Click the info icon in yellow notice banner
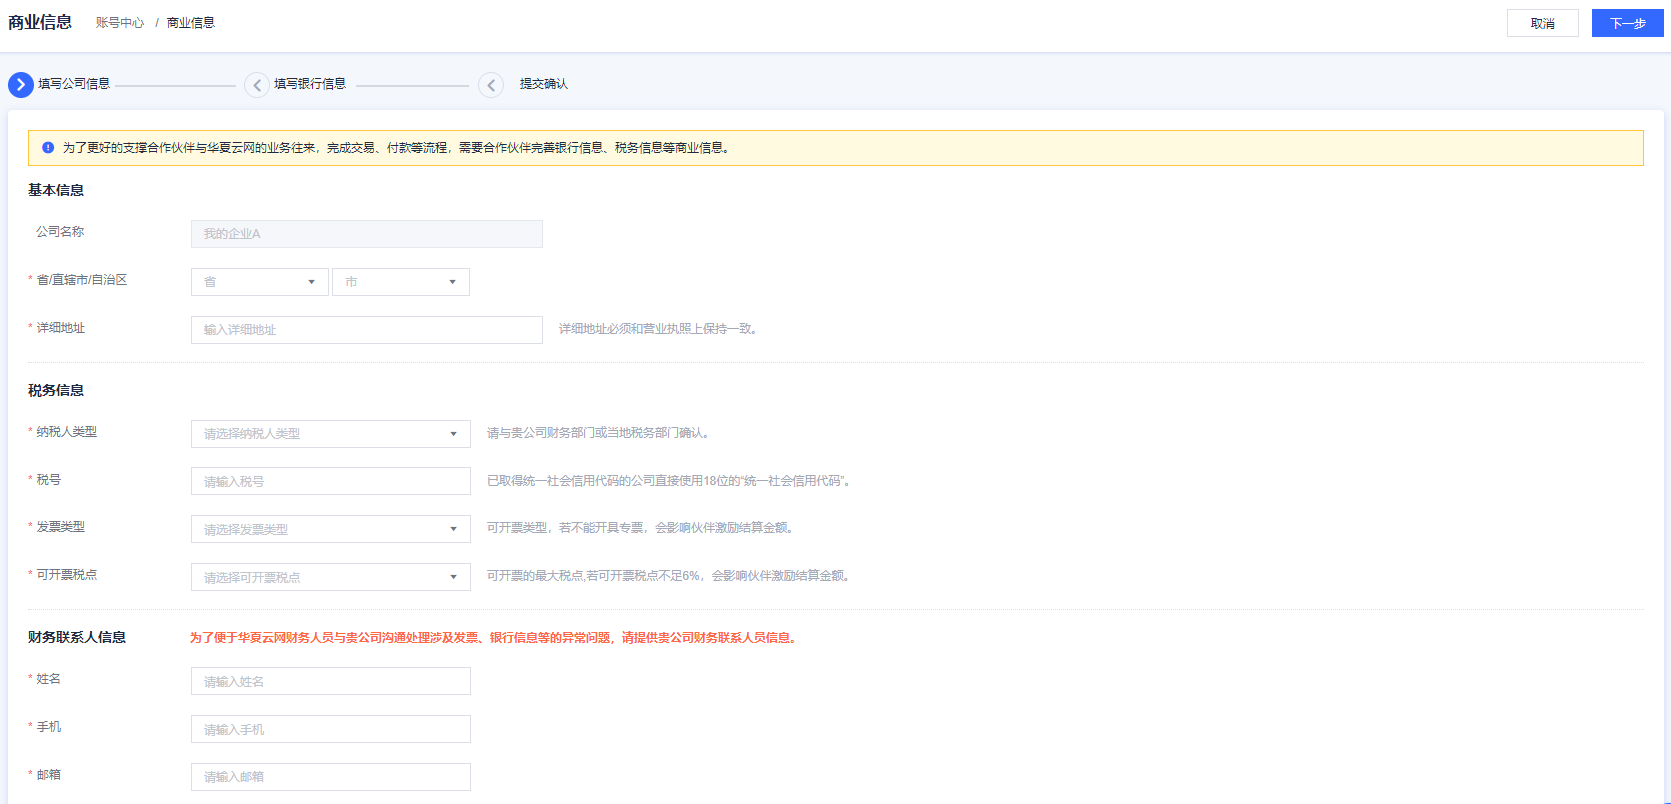 [x=48, y=148]
